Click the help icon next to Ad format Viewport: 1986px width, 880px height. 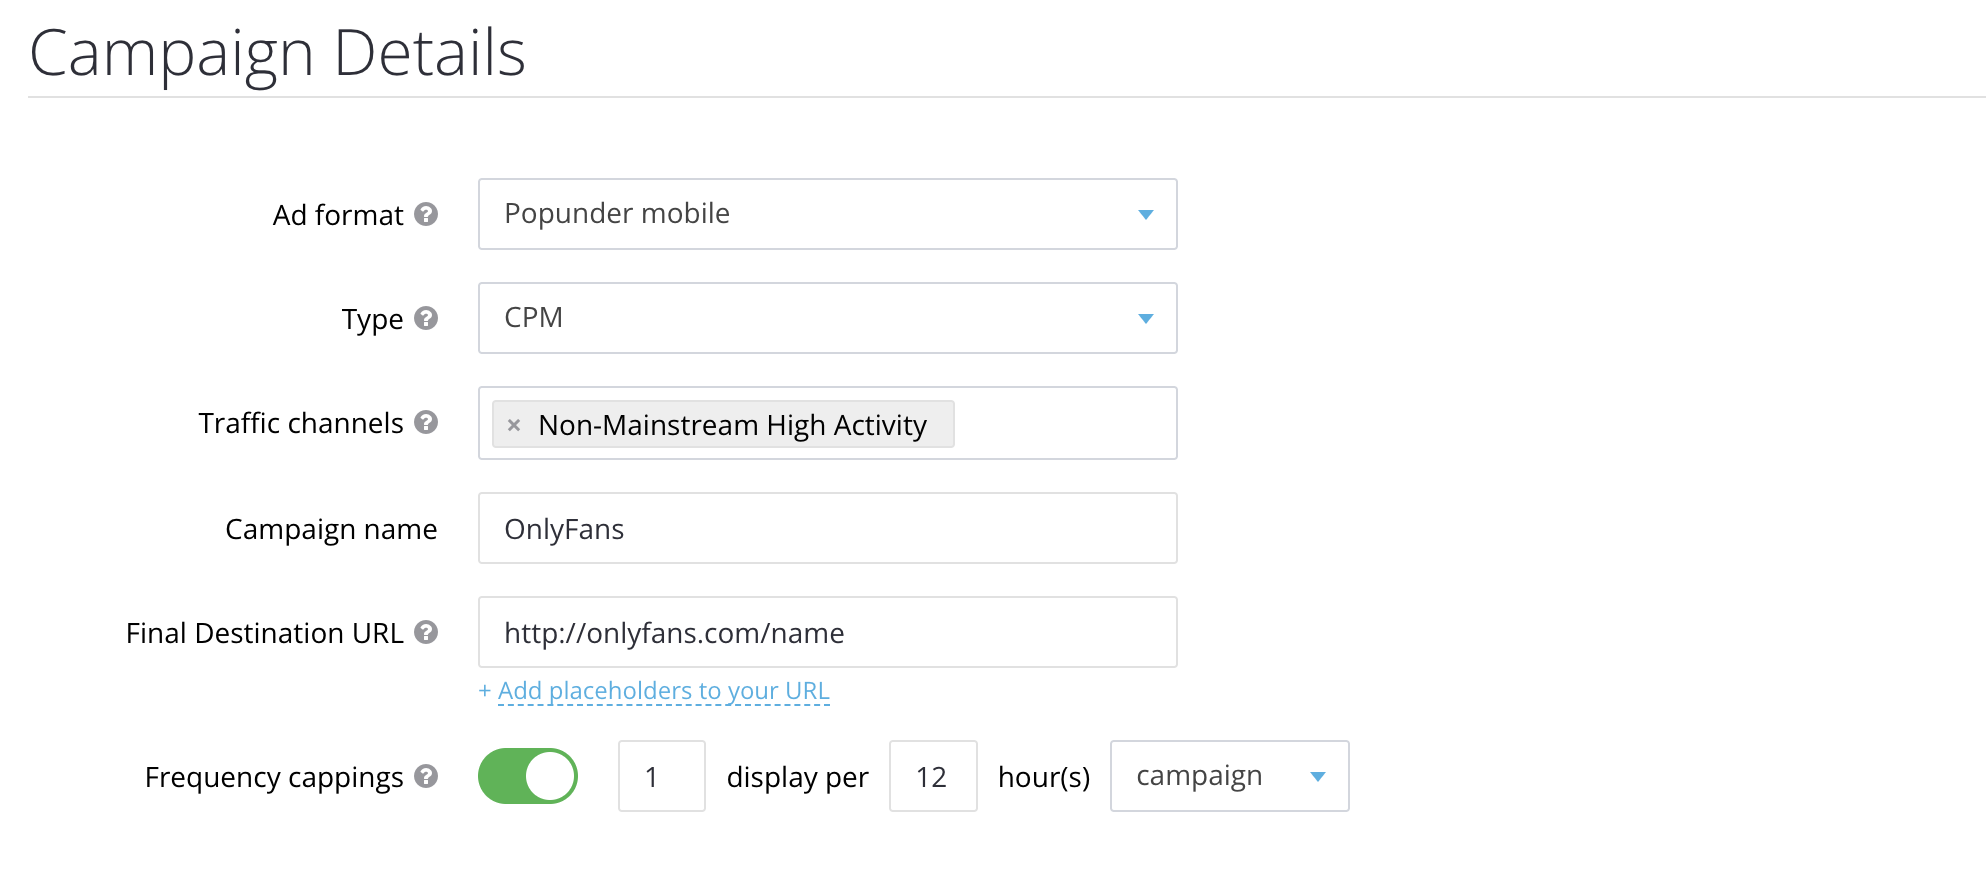pyautogui.click(x=426, y=215)
